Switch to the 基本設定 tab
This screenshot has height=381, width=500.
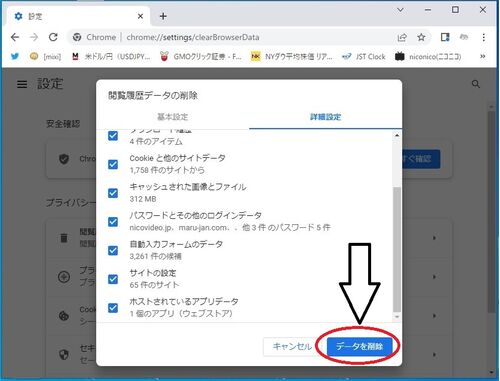(x=173, y=117)
